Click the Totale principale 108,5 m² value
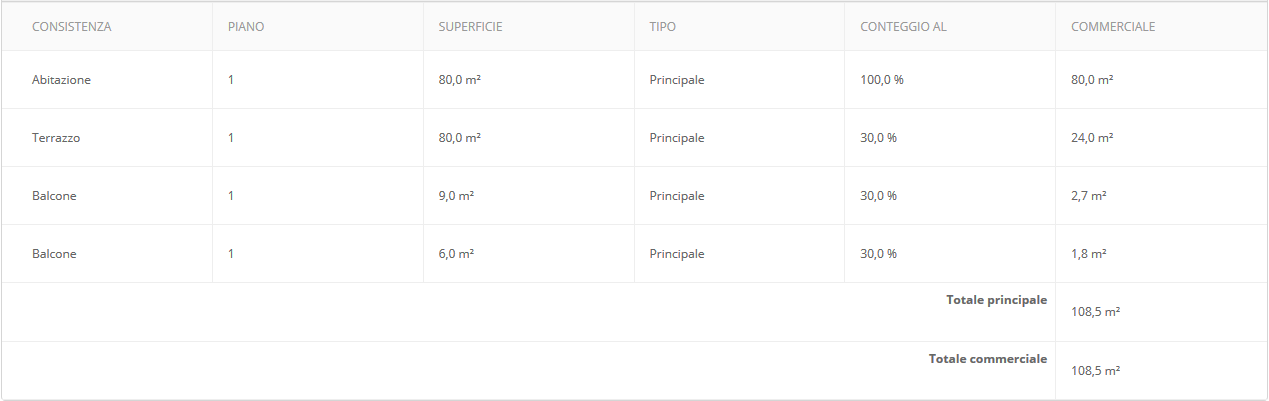Screen dimensions: 1269x401 pos(1095,312)
